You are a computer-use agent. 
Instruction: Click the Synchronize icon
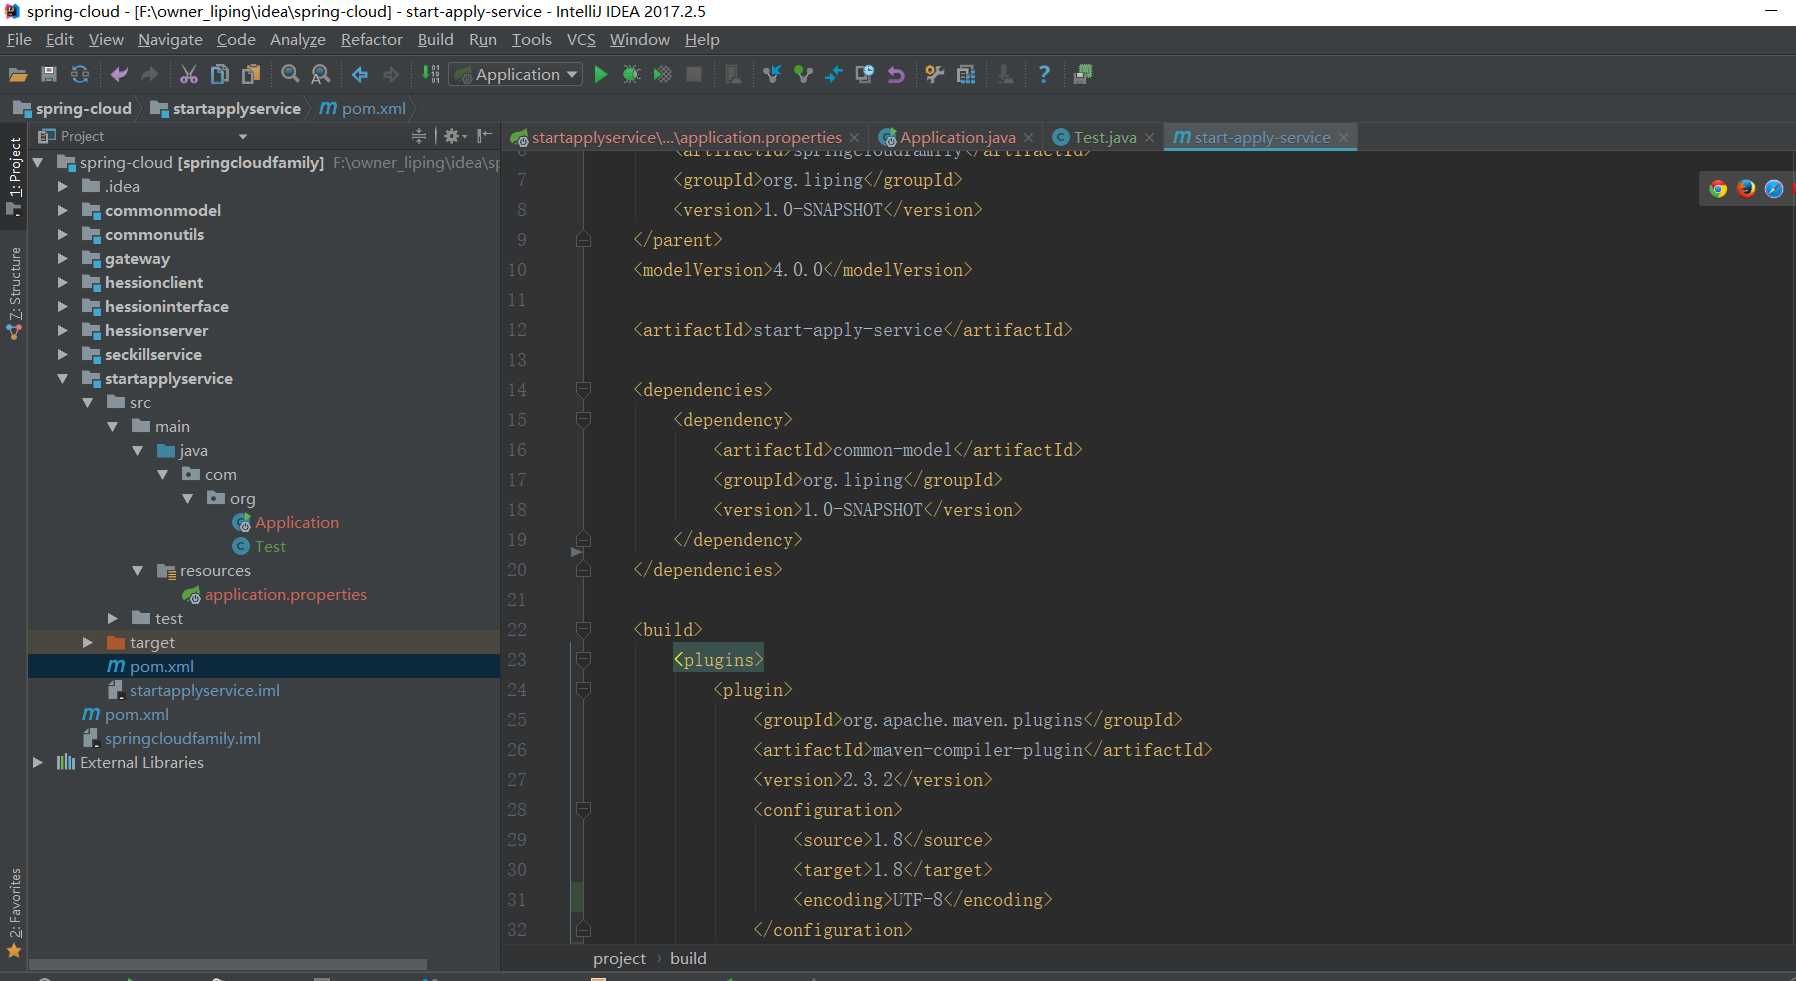[80, 74]
